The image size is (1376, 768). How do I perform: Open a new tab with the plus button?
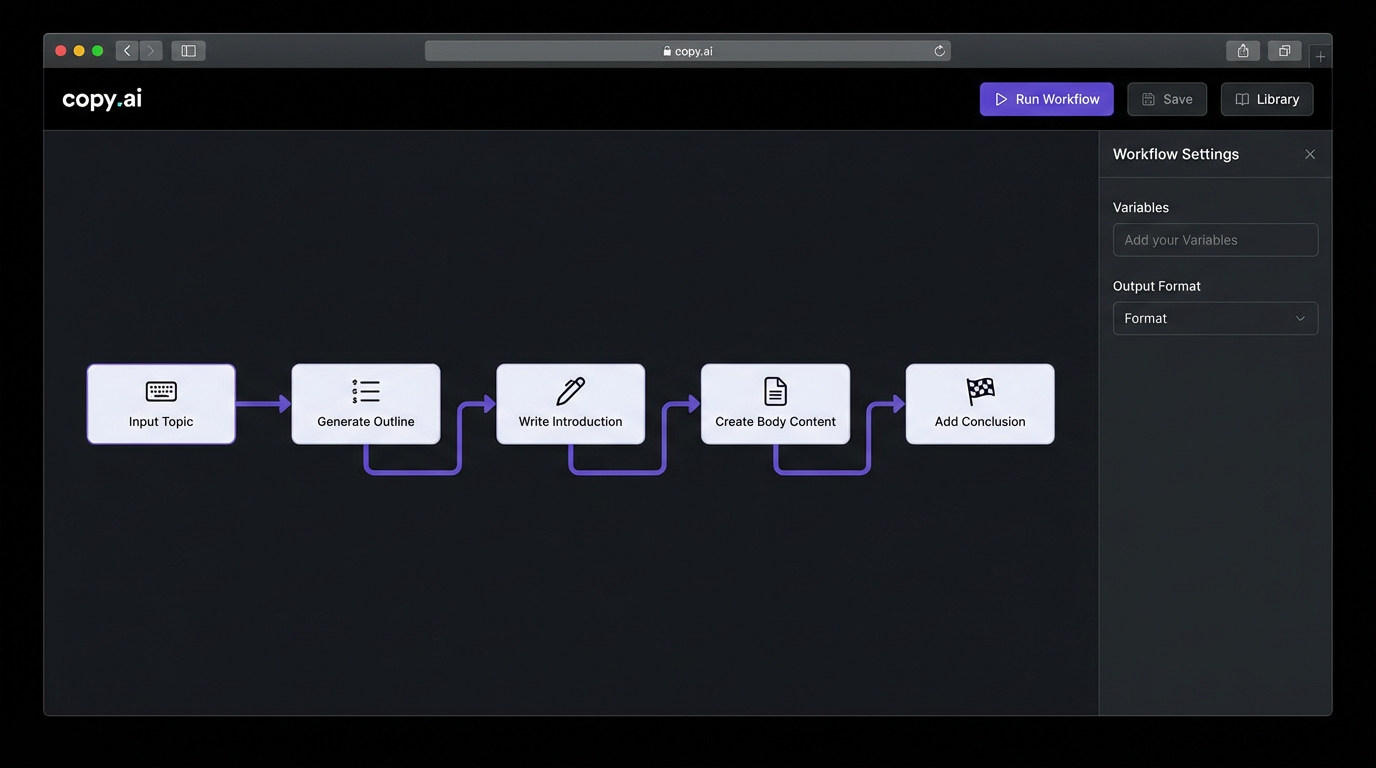click(1319, 55)
